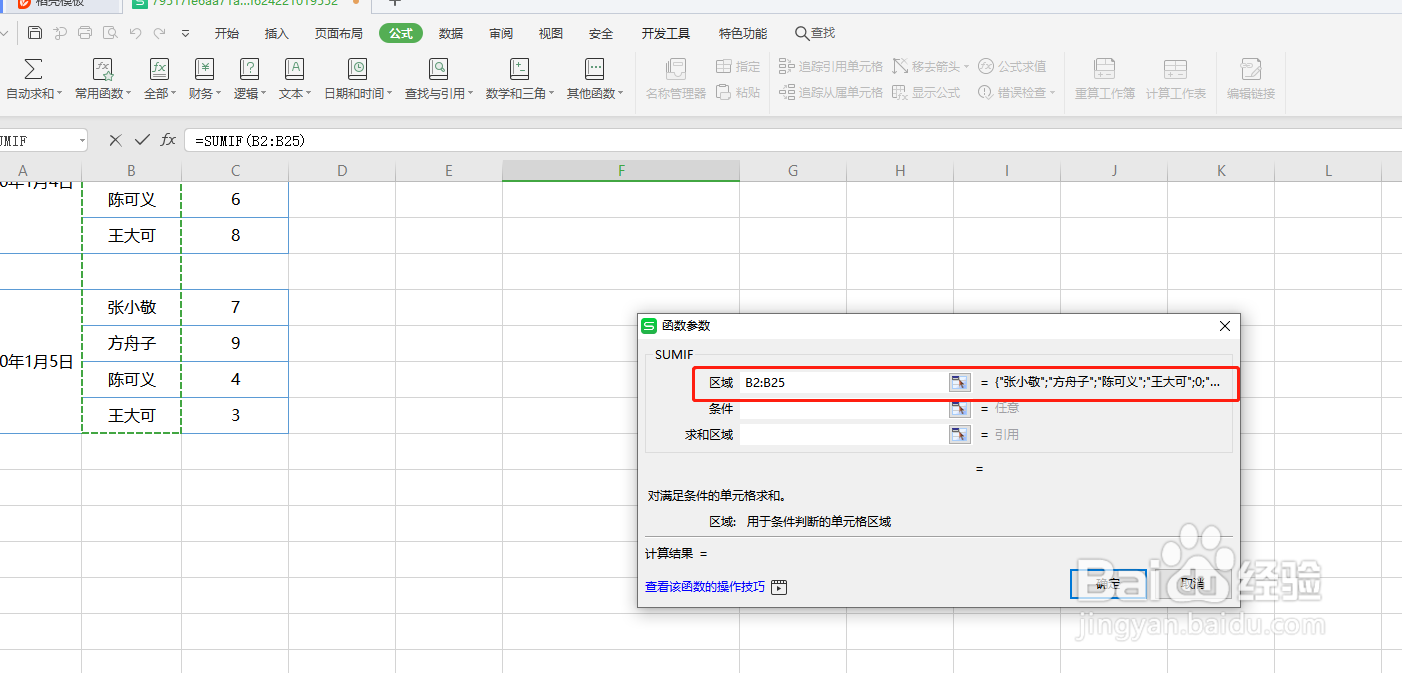1402x673 pixels.
Task: Open the 查找与引用 lookup functions icon
Action: (x=439, y=69)
